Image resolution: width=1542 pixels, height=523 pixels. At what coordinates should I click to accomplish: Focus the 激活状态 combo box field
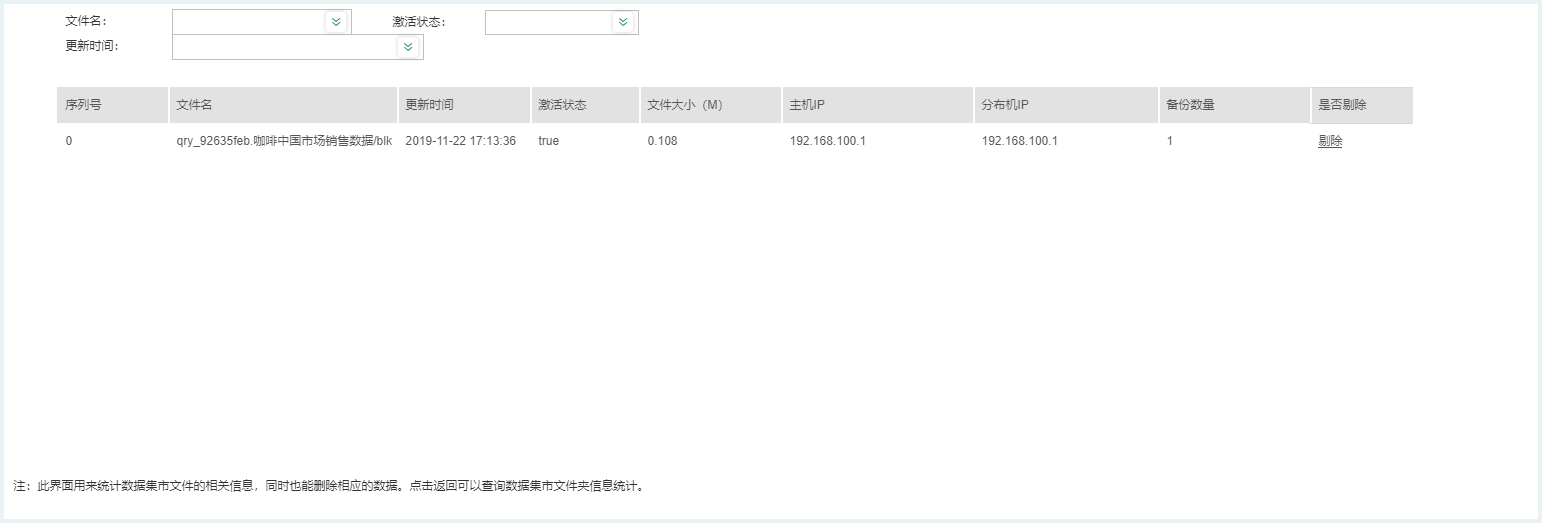tap(548, 22)
